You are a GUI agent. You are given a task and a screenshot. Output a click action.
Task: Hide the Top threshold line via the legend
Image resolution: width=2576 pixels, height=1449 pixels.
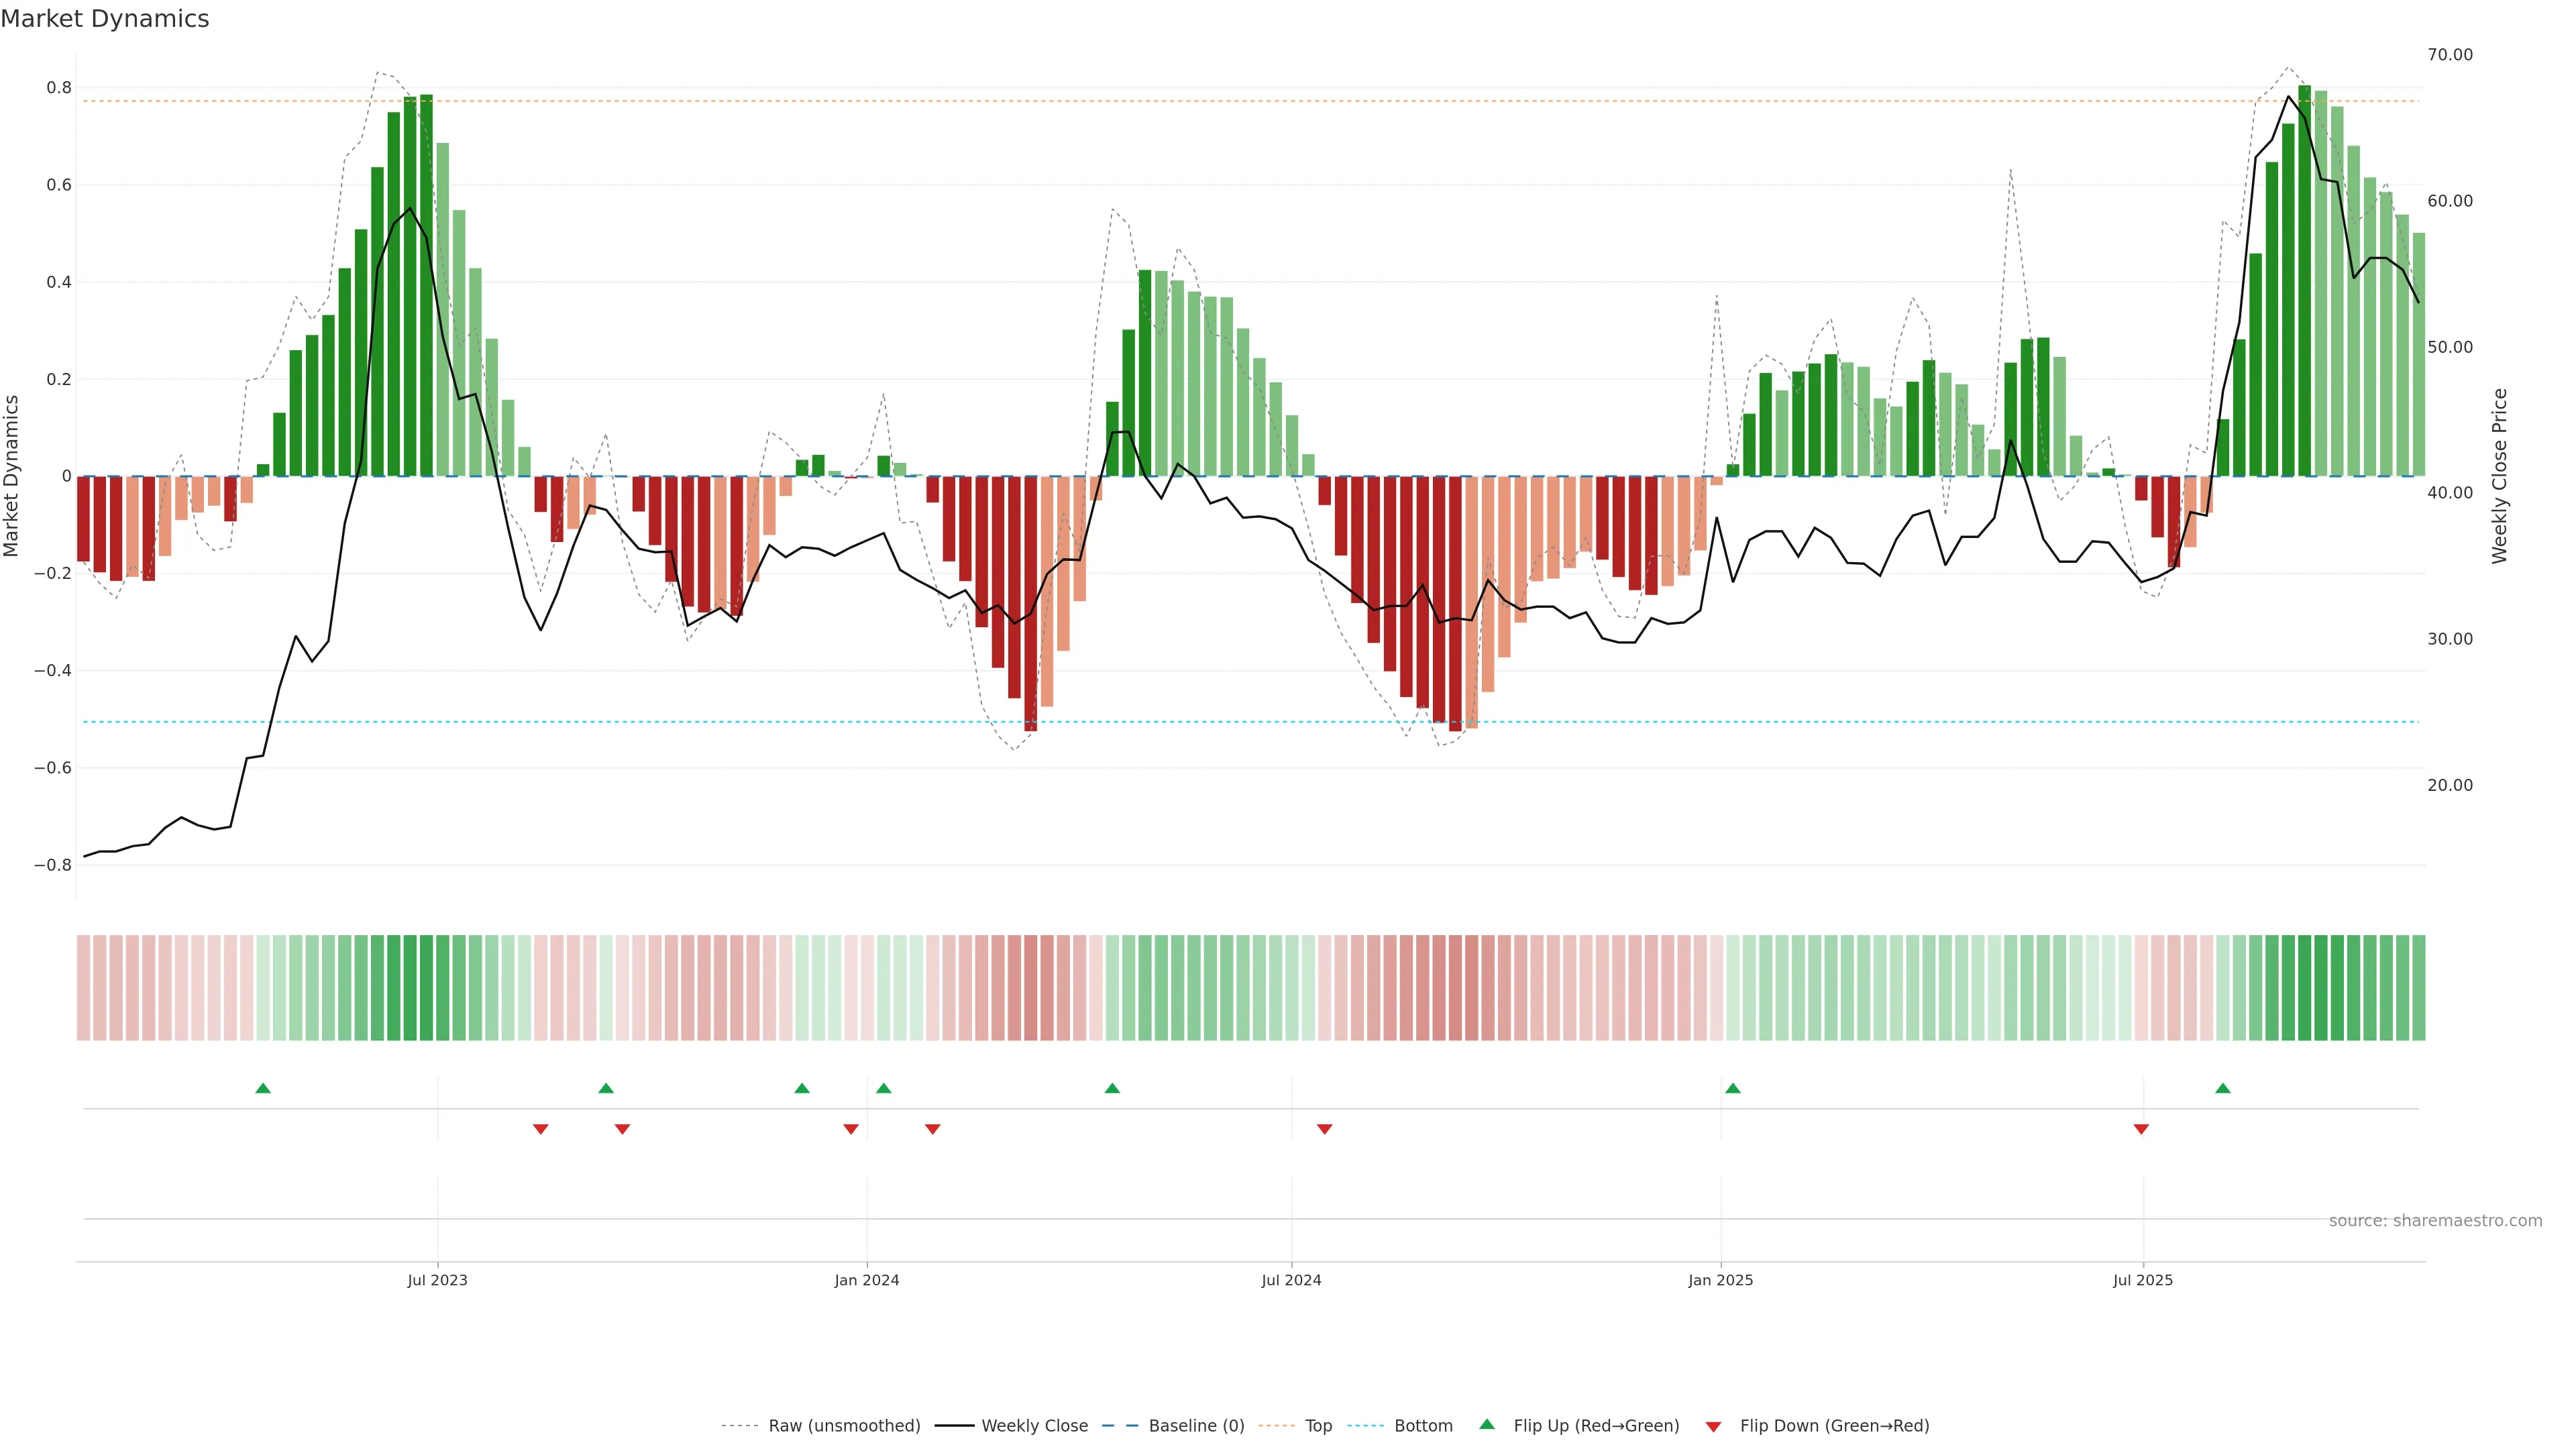(1318, 1426)
